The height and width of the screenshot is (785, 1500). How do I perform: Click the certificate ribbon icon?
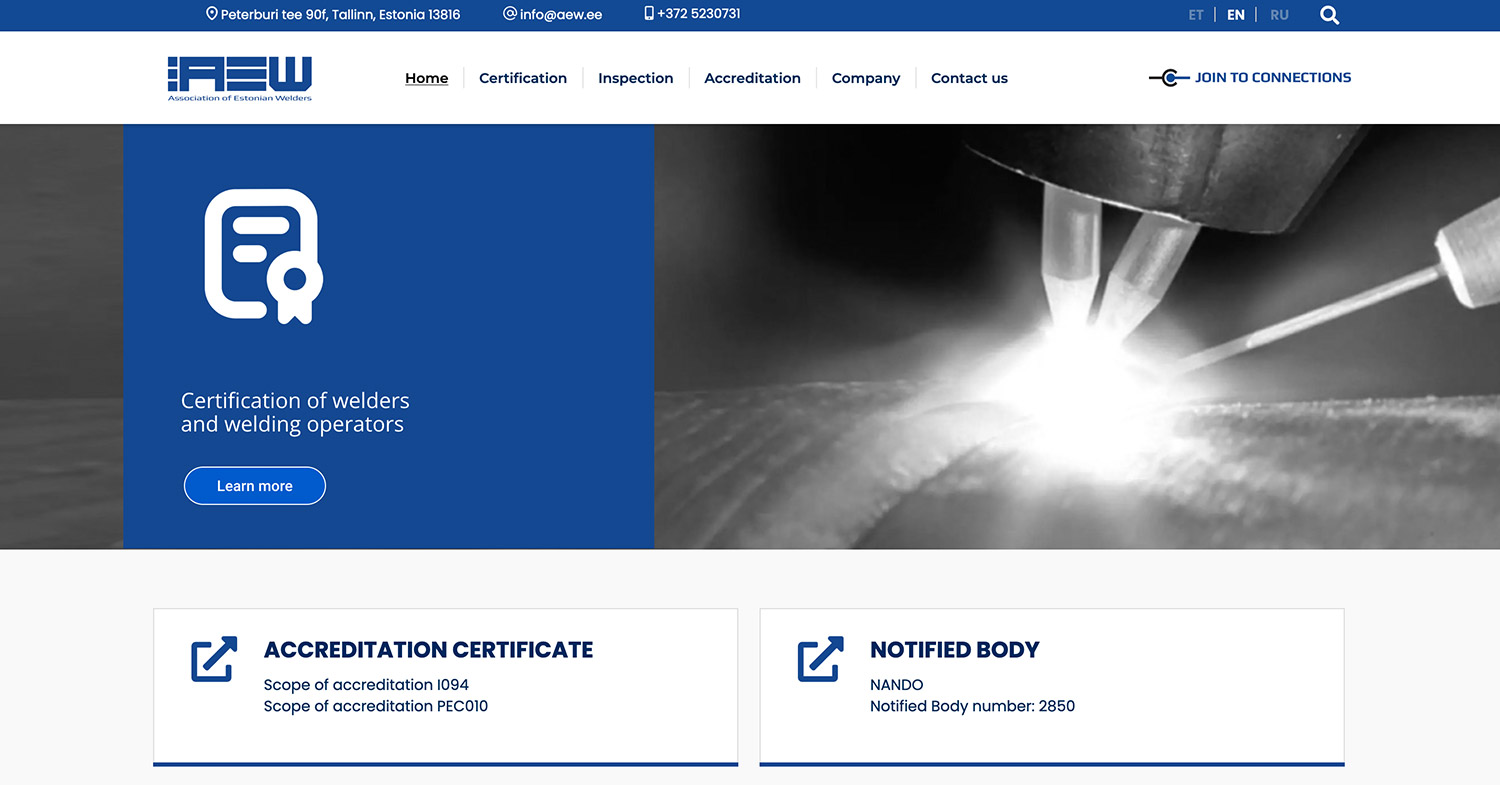click(264, 256)
